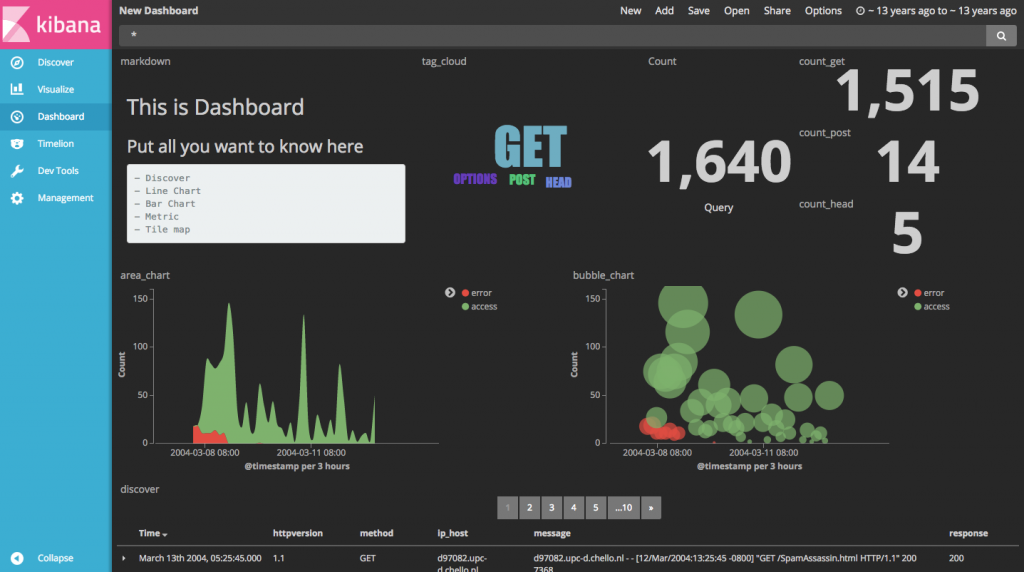Collapse the area_chart legend arrow
1024x572 pixels.
(x=450, y=293)
